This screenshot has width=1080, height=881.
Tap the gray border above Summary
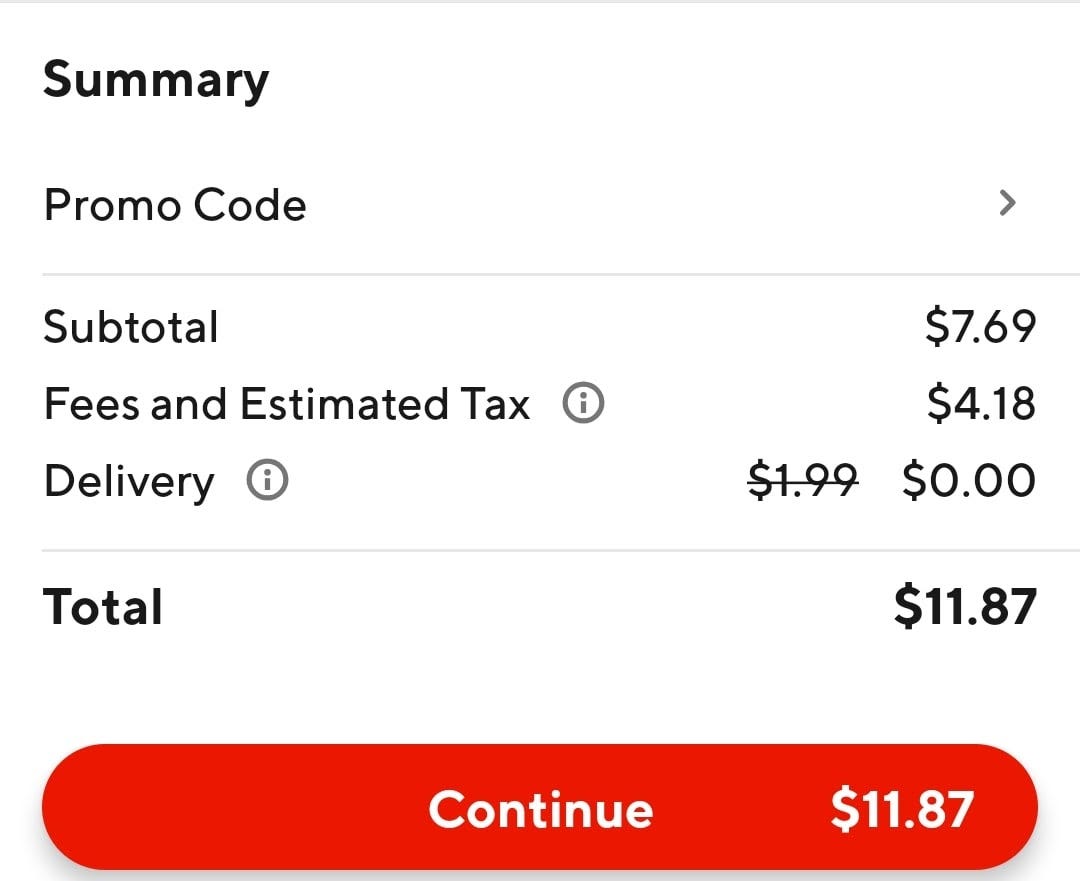coord(540,2)
